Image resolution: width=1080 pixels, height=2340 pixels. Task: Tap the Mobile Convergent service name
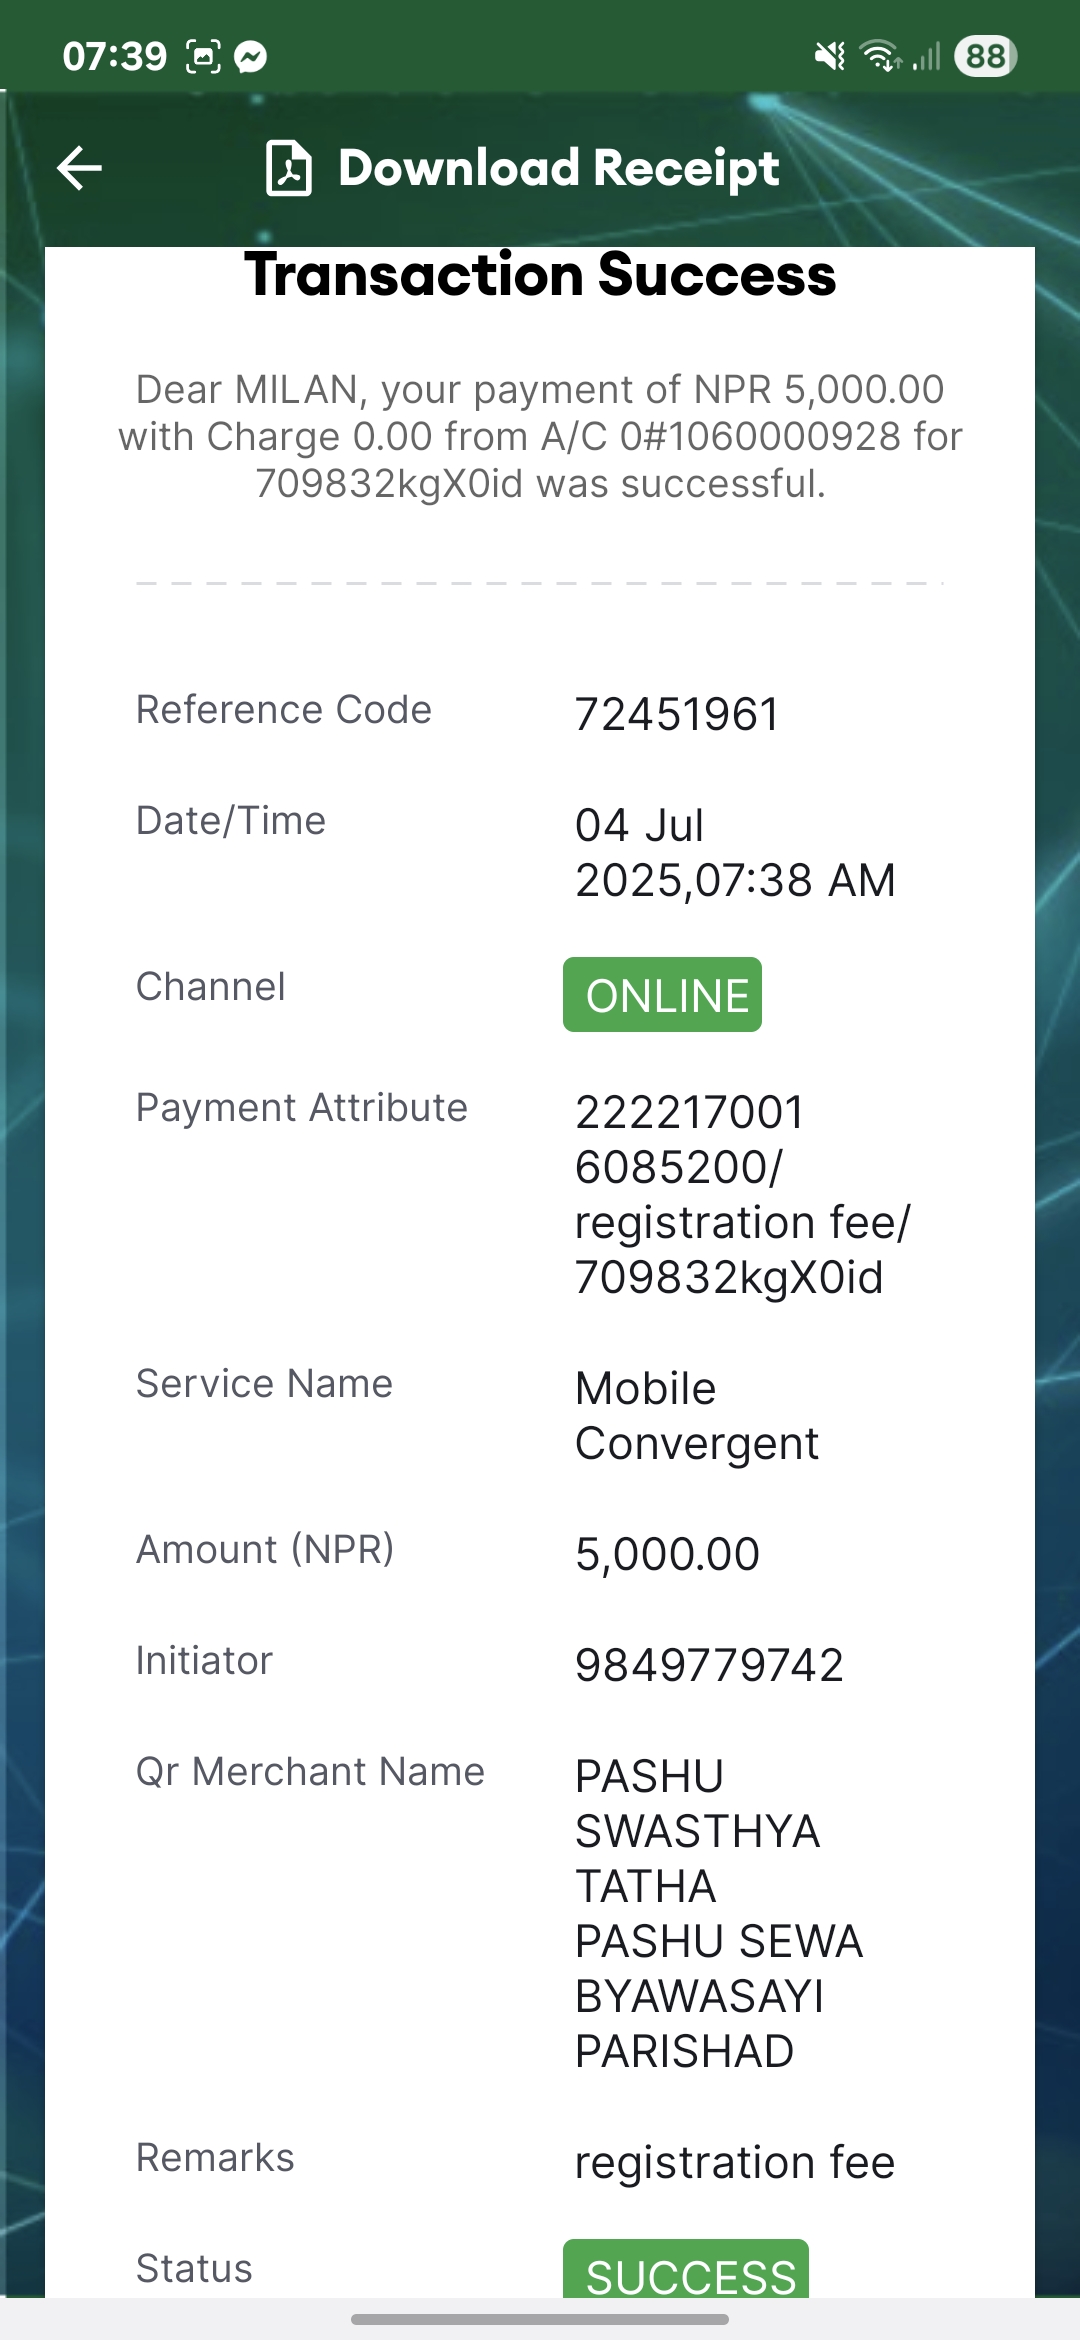tap(697, 1416)
